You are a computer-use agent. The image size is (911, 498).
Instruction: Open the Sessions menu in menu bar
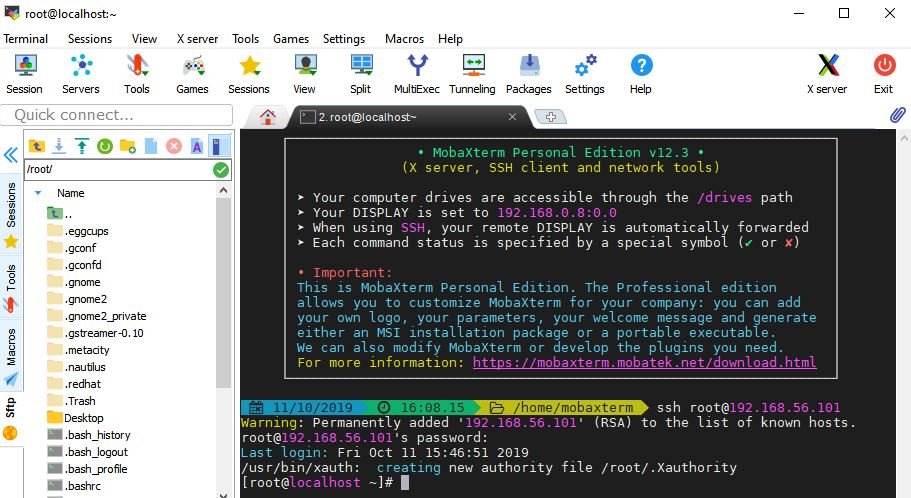tap(90, 39)
